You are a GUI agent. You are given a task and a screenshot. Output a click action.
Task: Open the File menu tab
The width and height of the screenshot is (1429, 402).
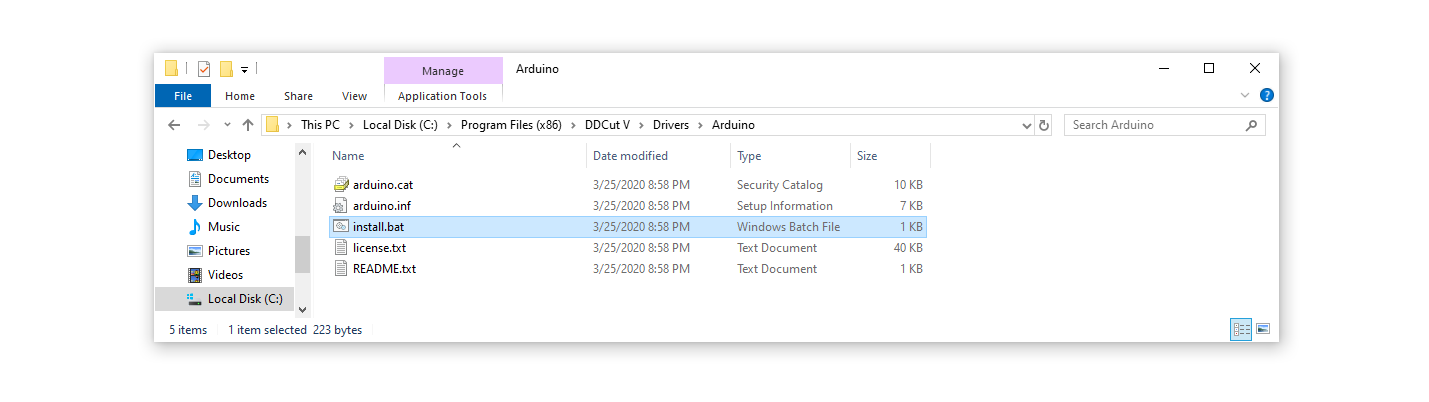point(183,96)
